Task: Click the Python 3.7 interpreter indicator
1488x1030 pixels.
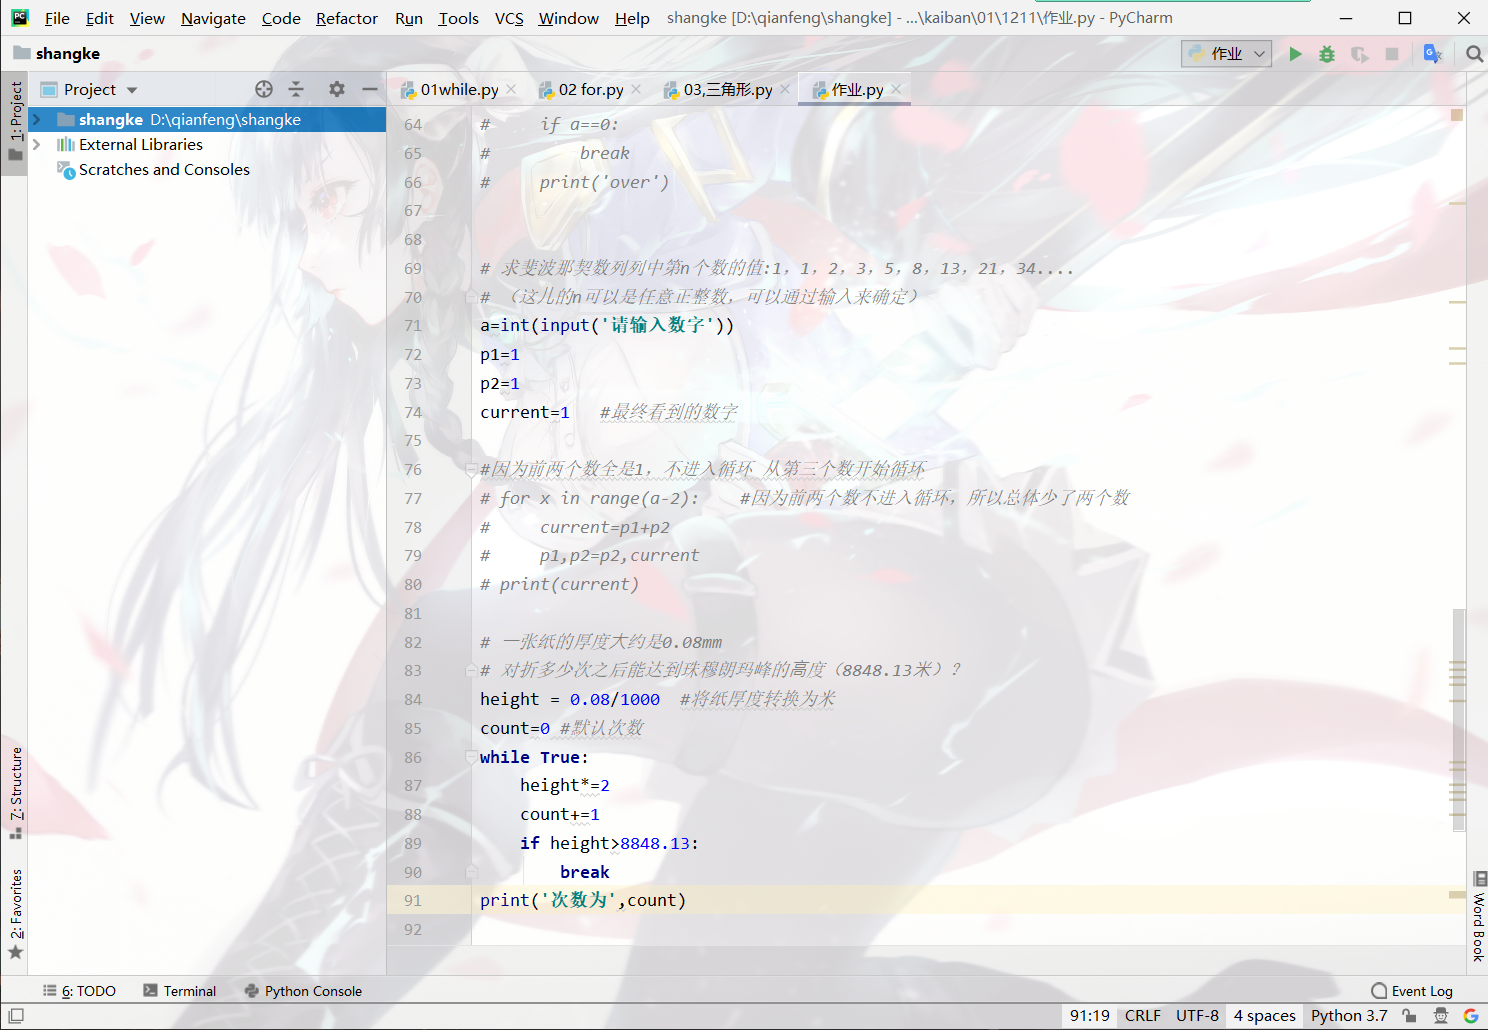Action: click(1349, 1015)
